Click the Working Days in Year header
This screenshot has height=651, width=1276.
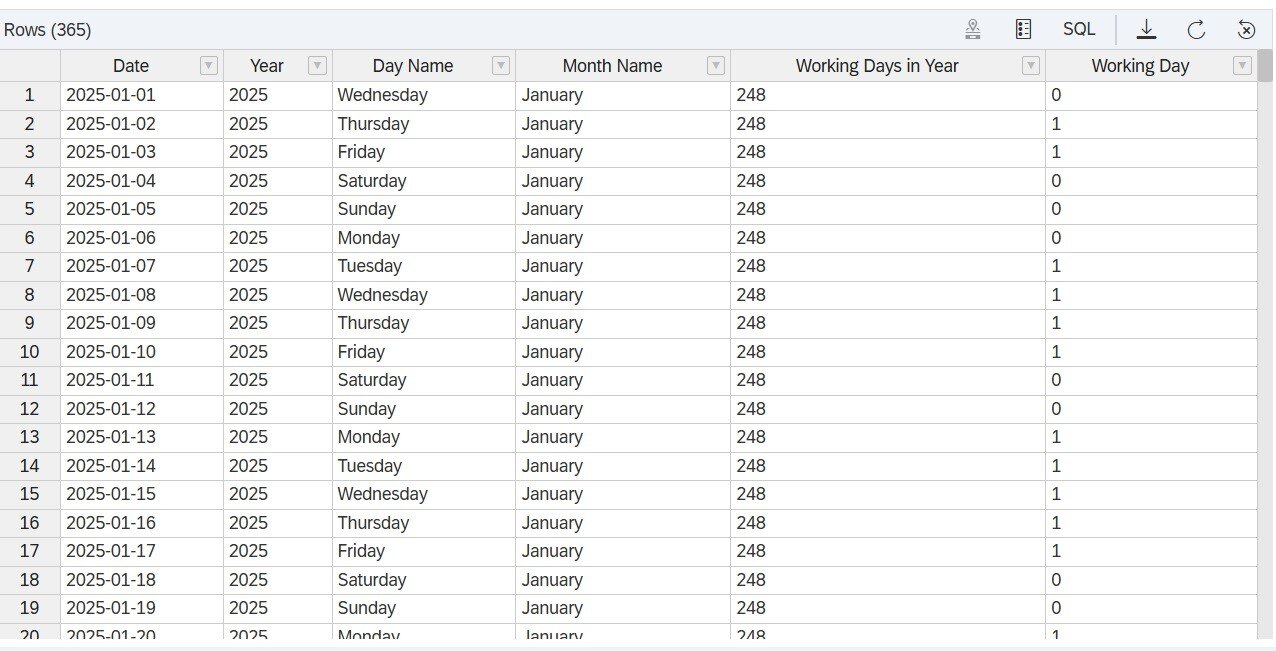tap(877, 65)
